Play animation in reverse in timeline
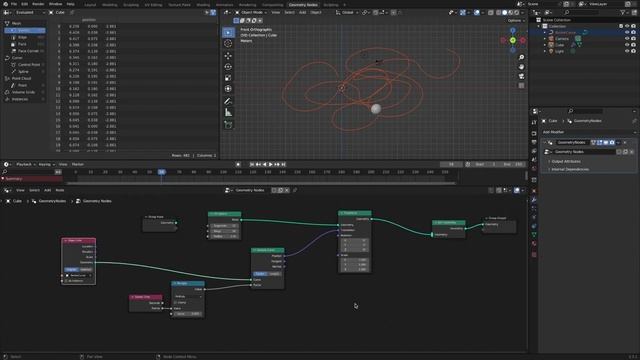This screenshot has height=360, width=640. pos(264,164)
